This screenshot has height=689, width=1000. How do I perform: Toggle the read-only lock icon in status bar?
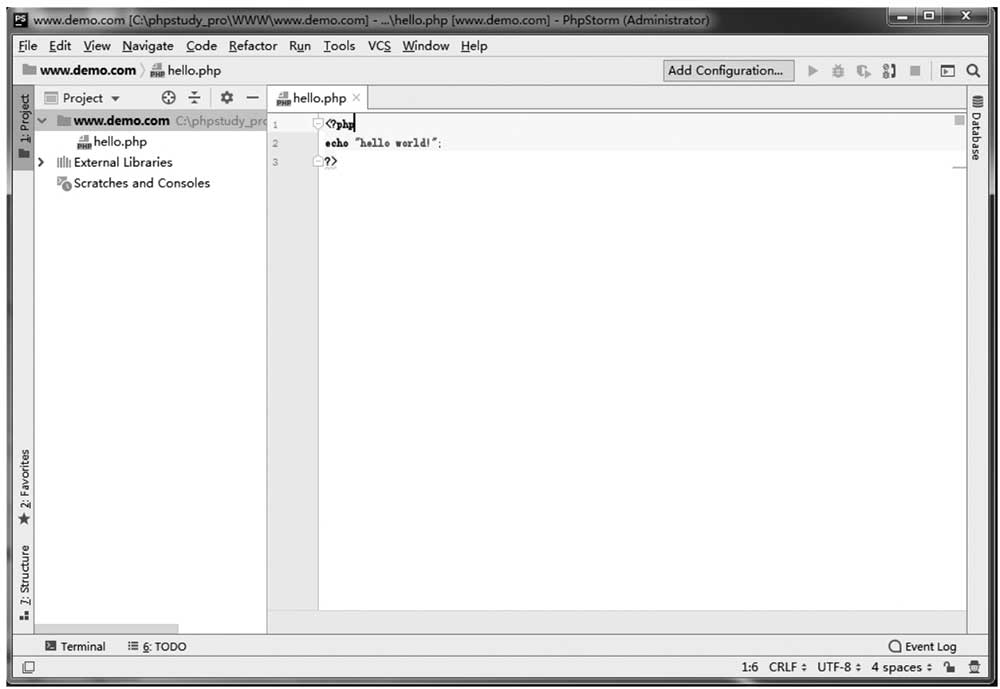click(x=950, y=667)
